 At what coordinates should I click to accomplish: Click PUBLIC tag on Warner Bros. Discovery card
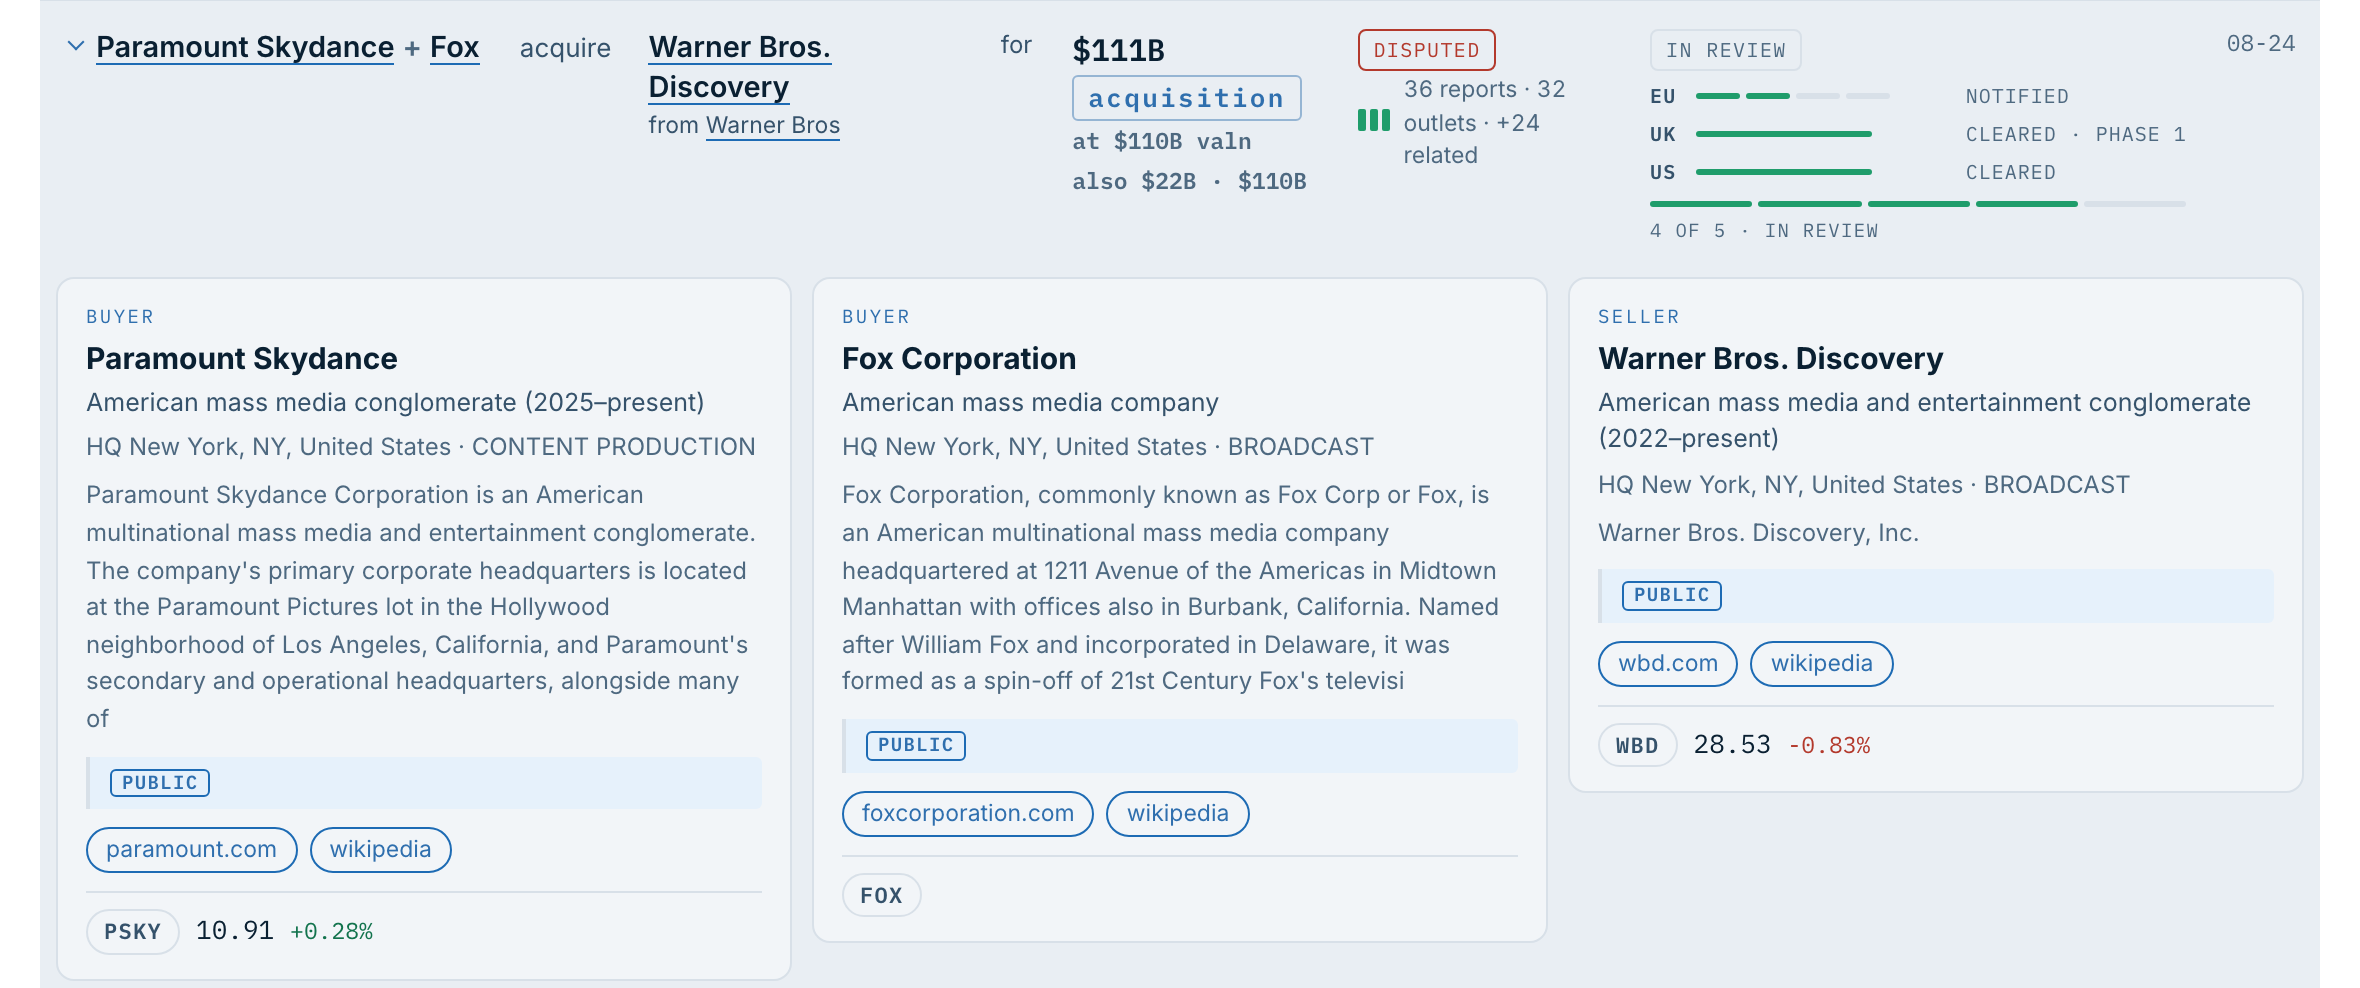[1672, 596]
